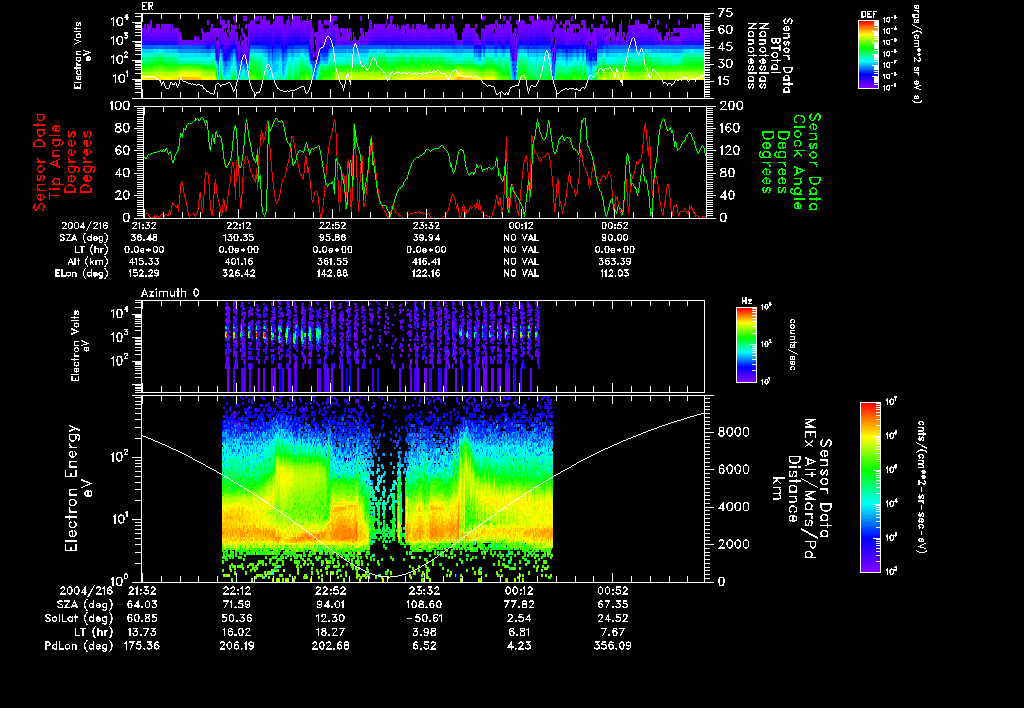Screen dimensions: 1024x708
Task: Click lower table LT value '13.73'
Action: click(x=142, y=632)
